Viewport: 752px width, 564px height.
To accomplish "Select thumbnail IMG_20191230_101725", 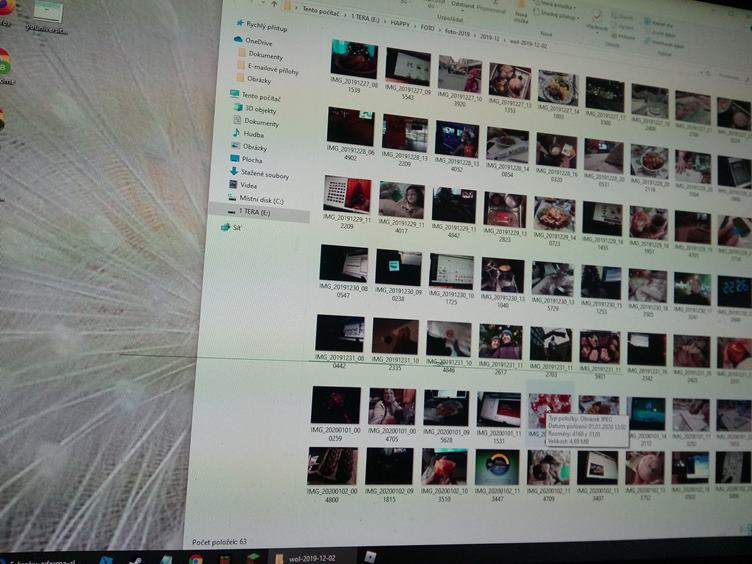I will coord(451,279).
